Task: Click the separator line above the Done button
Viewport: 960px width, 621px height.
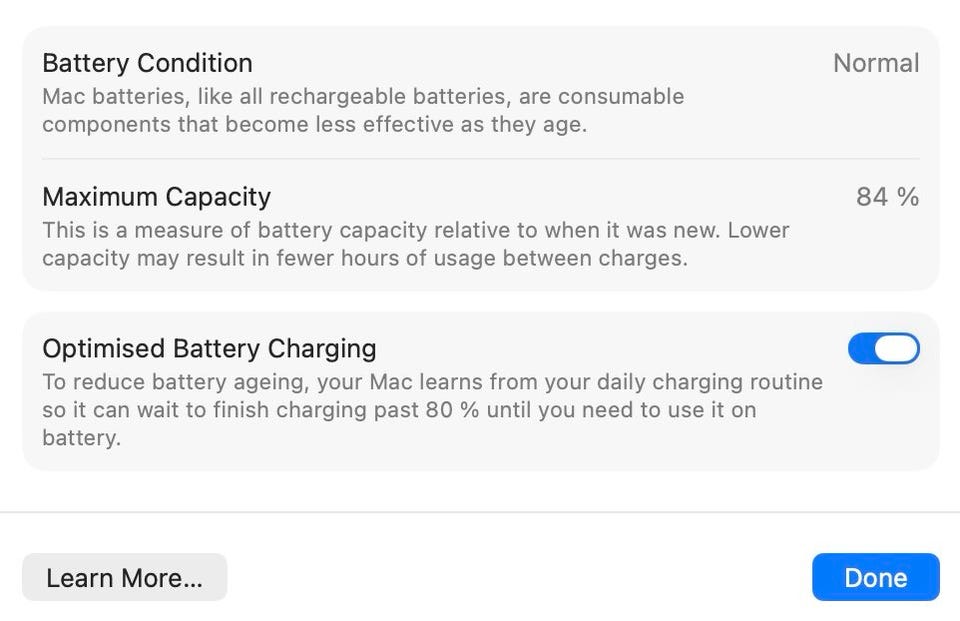Action: tap(480, 512)
